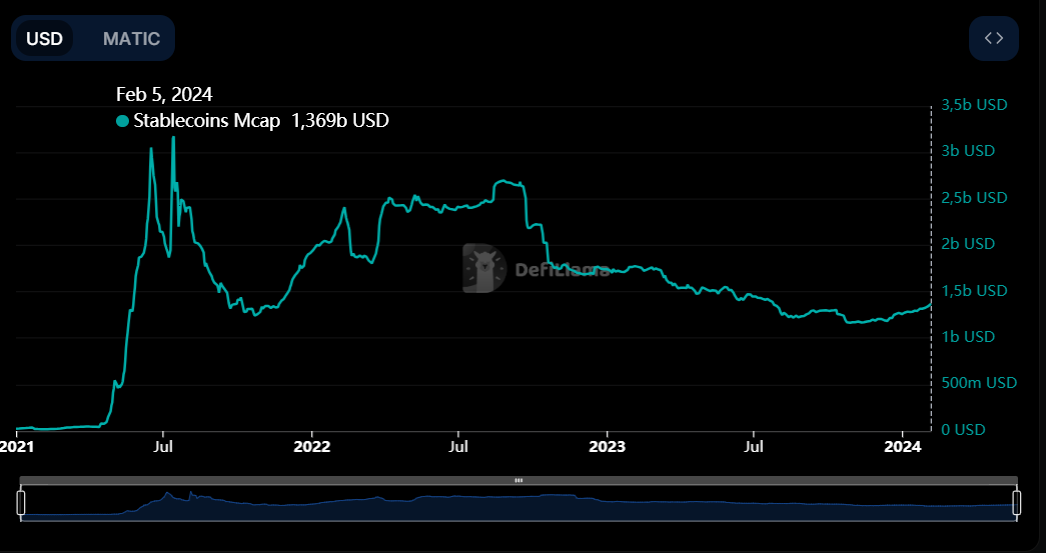Click the 500m USD y-axis label
Viewport: 1046px width, 553px height.
tap(979, 383)
